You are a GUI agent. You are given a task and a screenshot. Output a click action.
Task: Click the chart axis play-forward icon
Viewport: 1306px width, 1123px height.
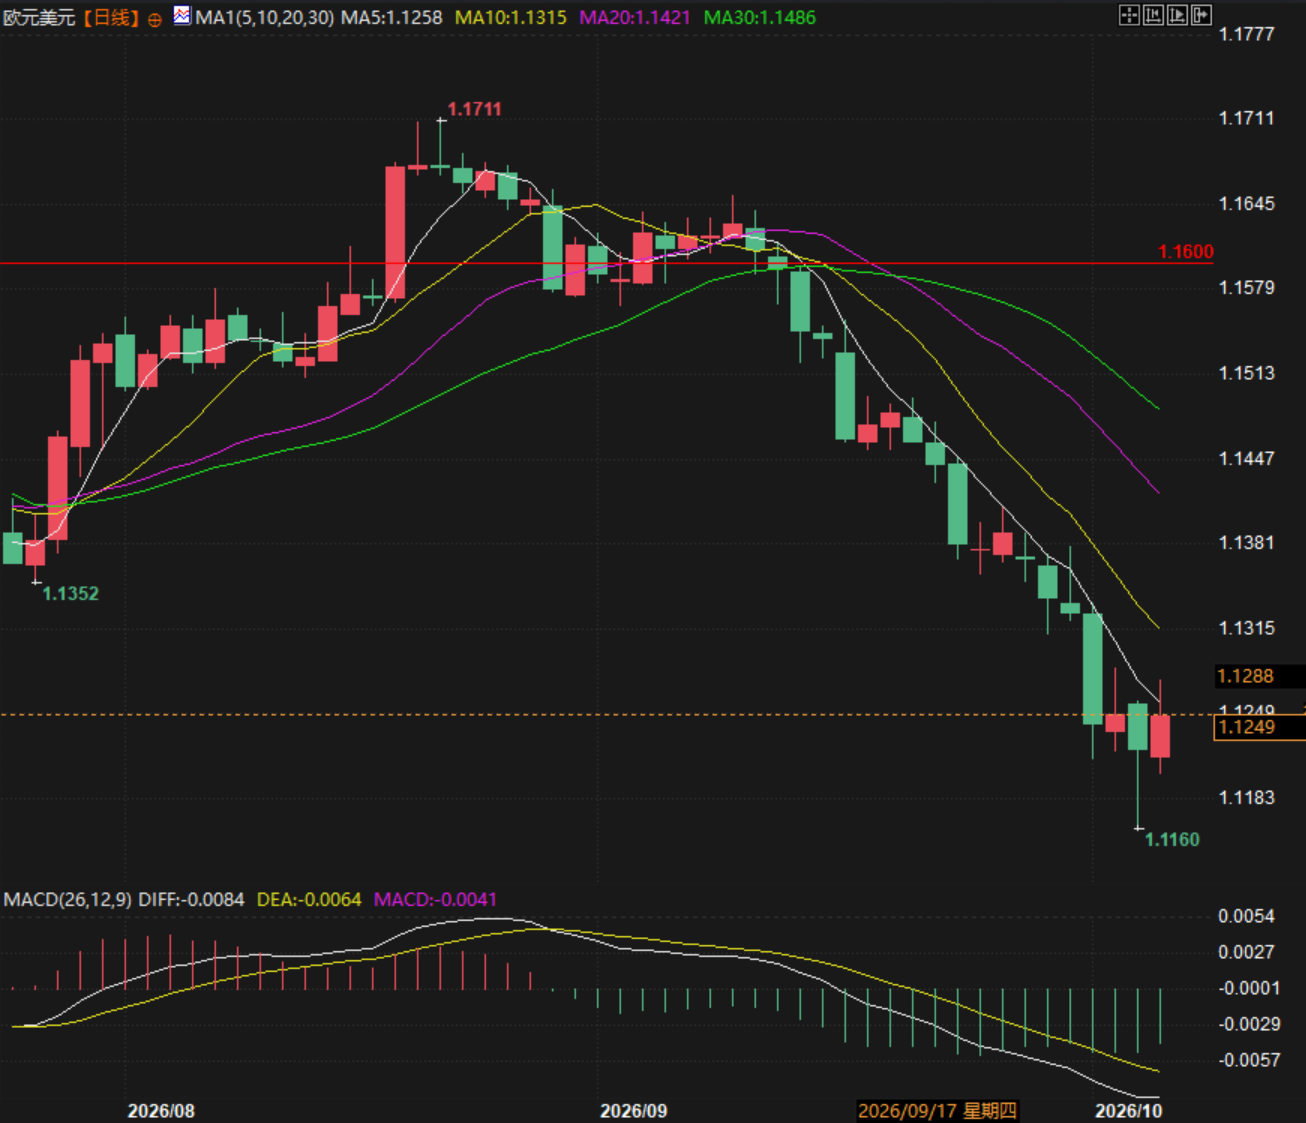coord(1177,15)
